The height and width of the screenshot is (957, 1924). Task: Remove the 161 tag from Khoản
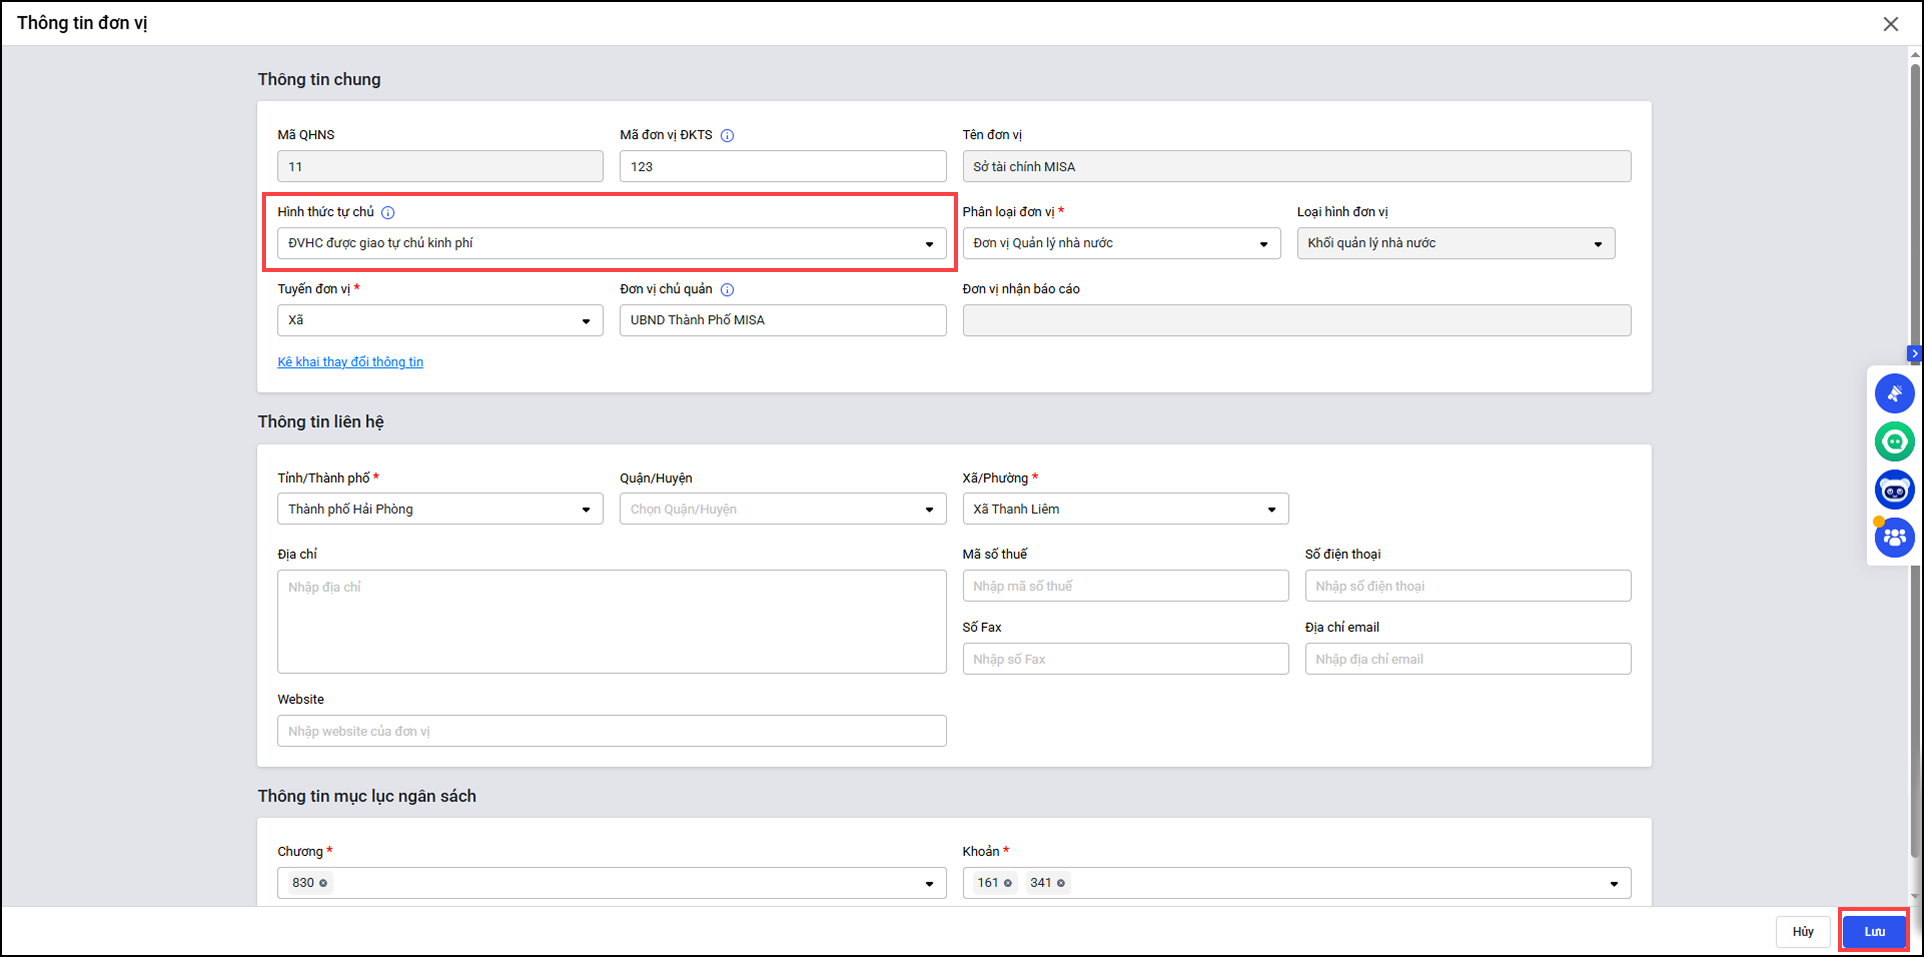click(x=1007, y=883)
